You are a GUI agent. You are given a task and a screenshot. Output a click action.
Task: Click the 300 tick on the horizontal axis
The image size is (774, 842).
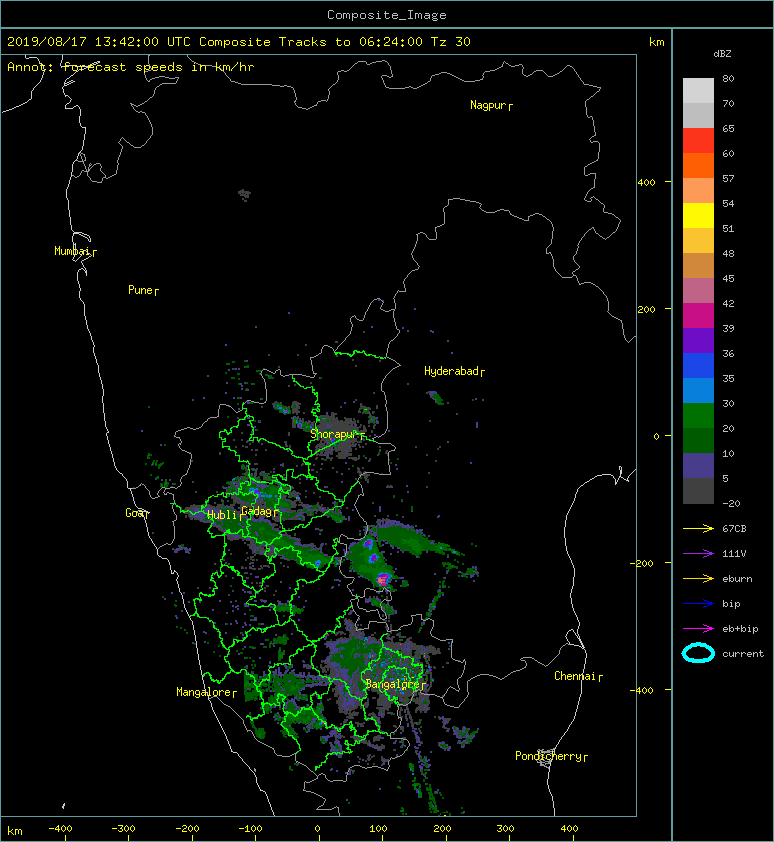click(x=505, y=829)
